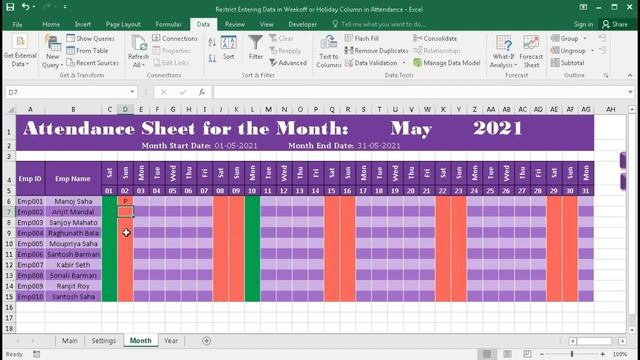Open the Year sheet tab
This screenshot has width=640, height=360.
(x=171, y=341)
